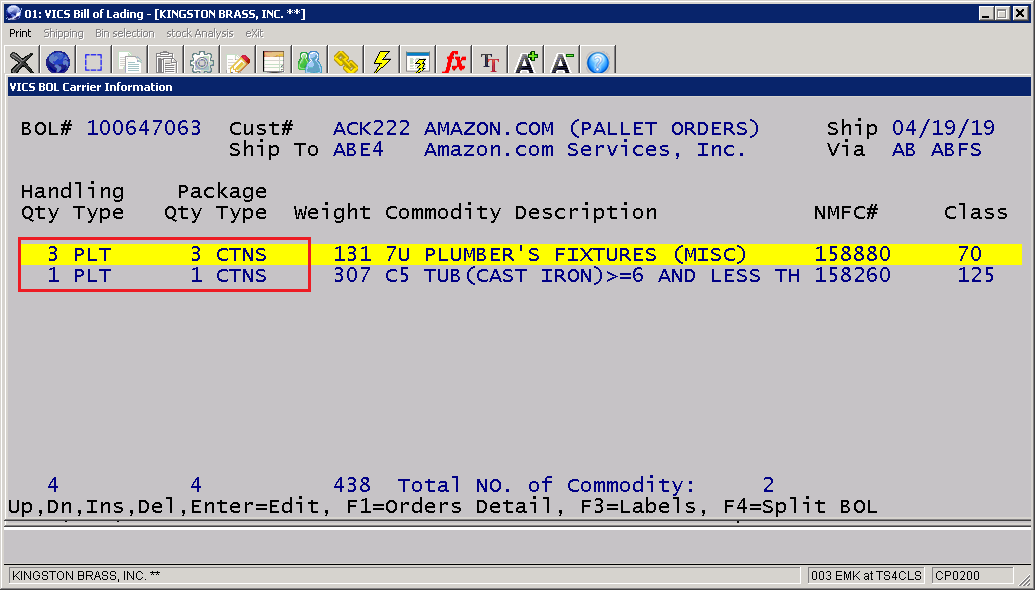Decrease font size with A-minus icon
This screenshot has width=1035, height=590.
(562, 62)
